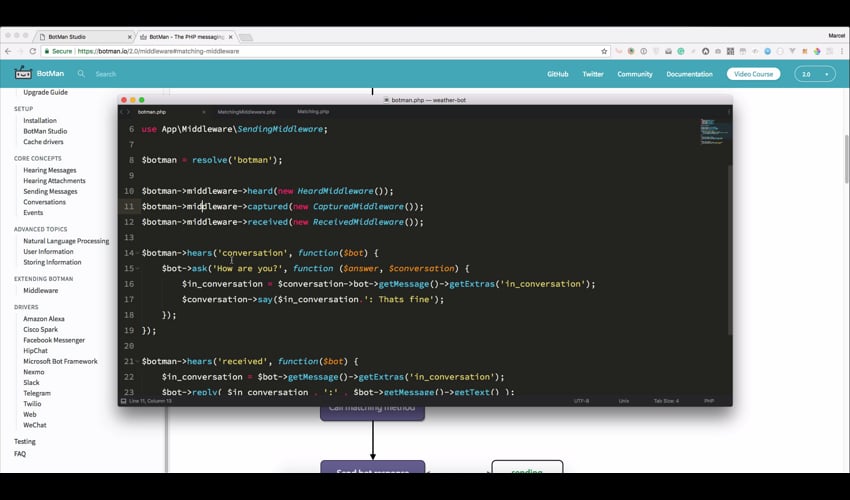Click the browser address bar URL
The image size is (850, 500).
pos(158,51)
